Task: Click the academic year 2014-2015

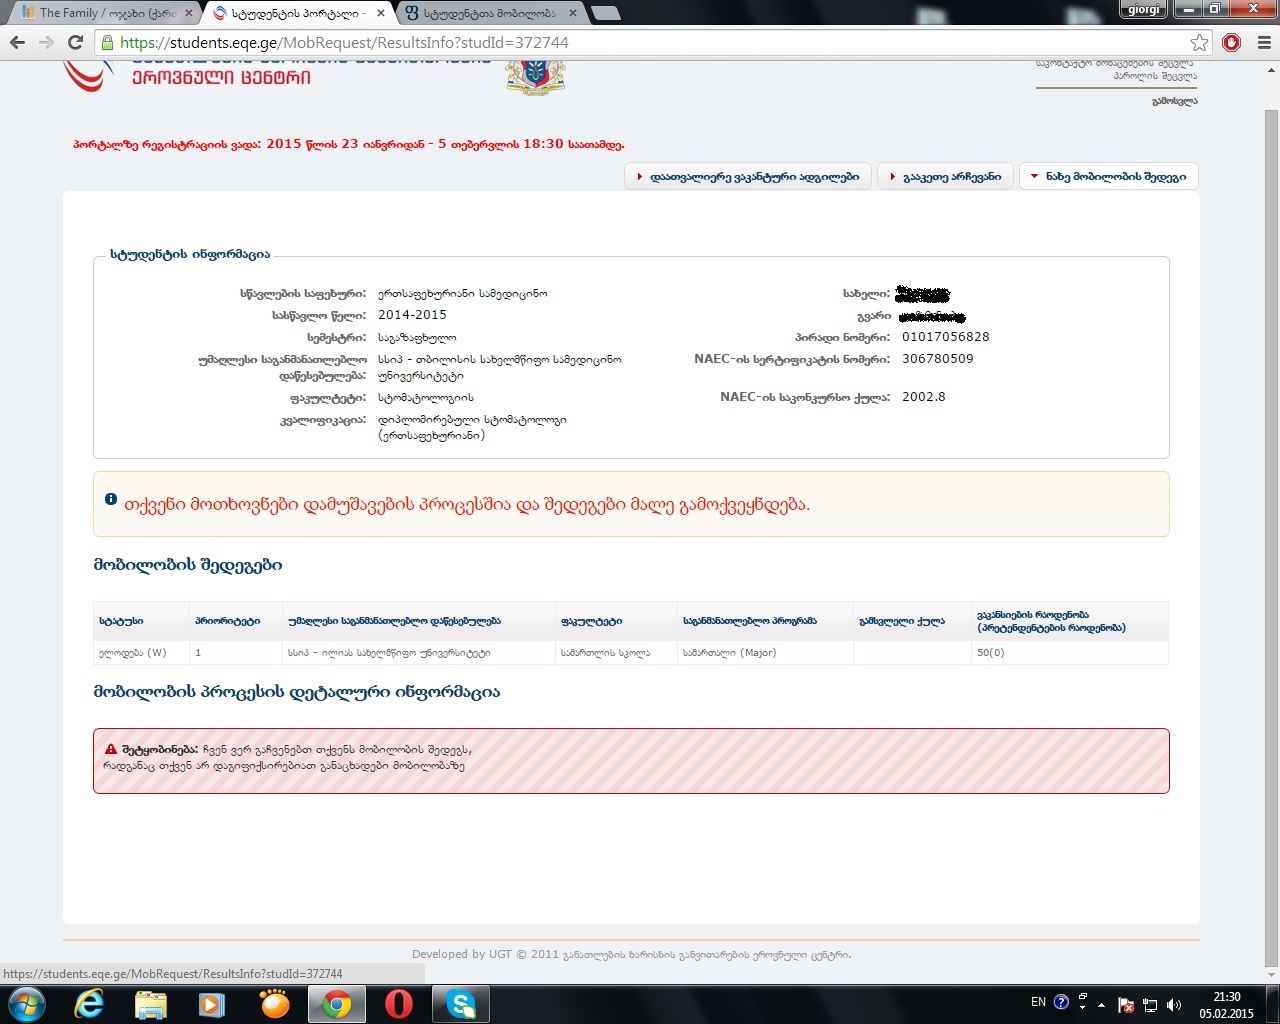Action: click(412, 315)
